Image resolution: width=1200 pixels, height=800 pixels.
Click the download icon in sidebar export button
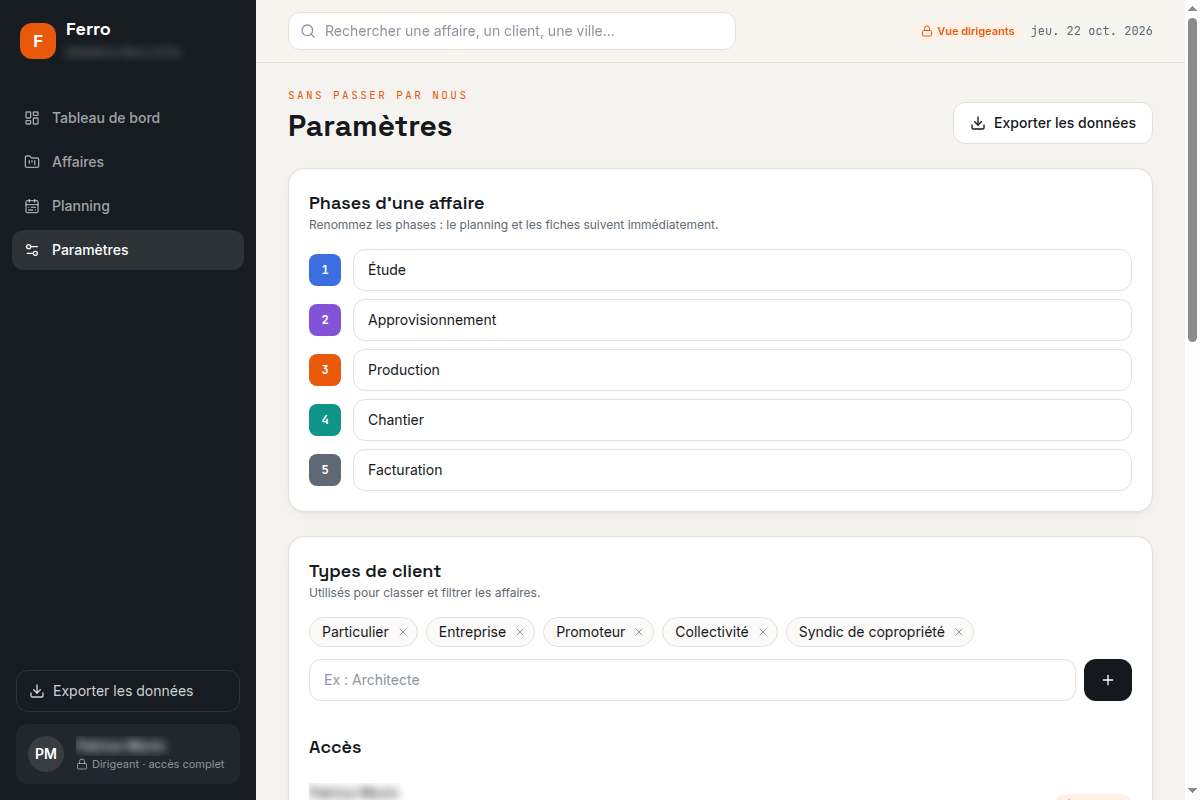37,691
